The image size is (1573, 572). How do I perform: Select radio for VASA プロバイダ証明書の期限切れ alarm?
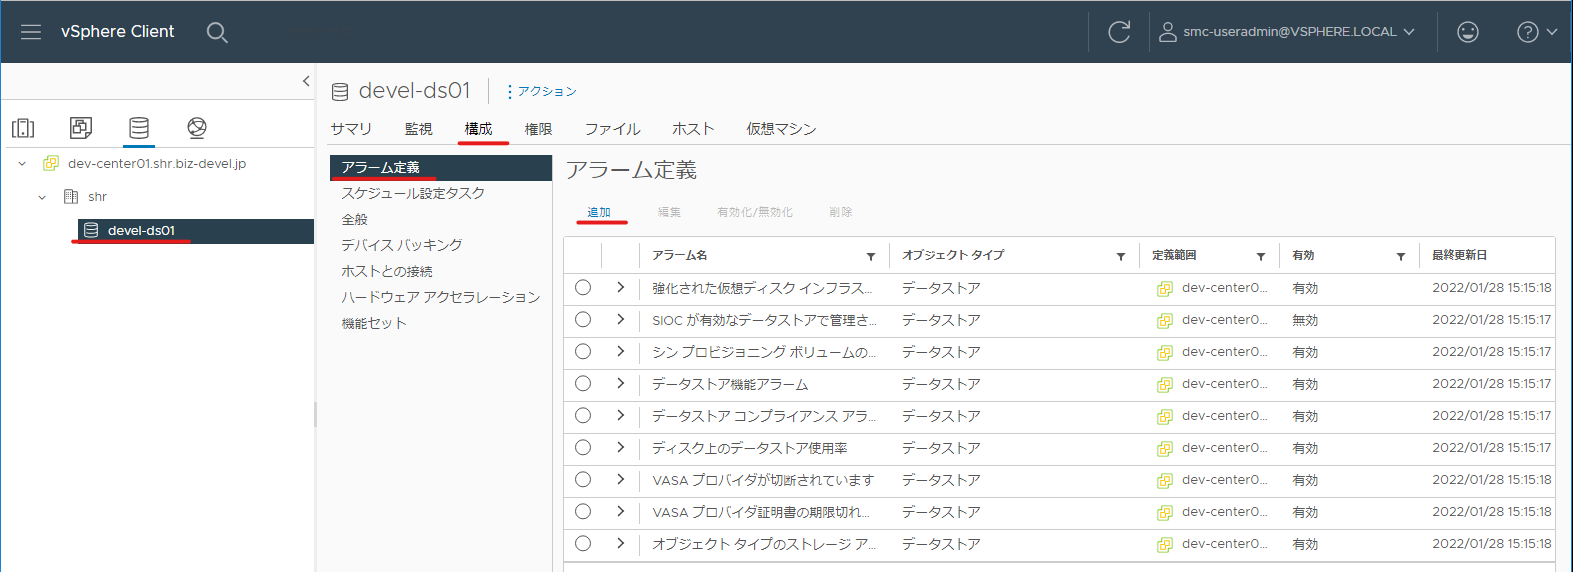coord(583,512)
